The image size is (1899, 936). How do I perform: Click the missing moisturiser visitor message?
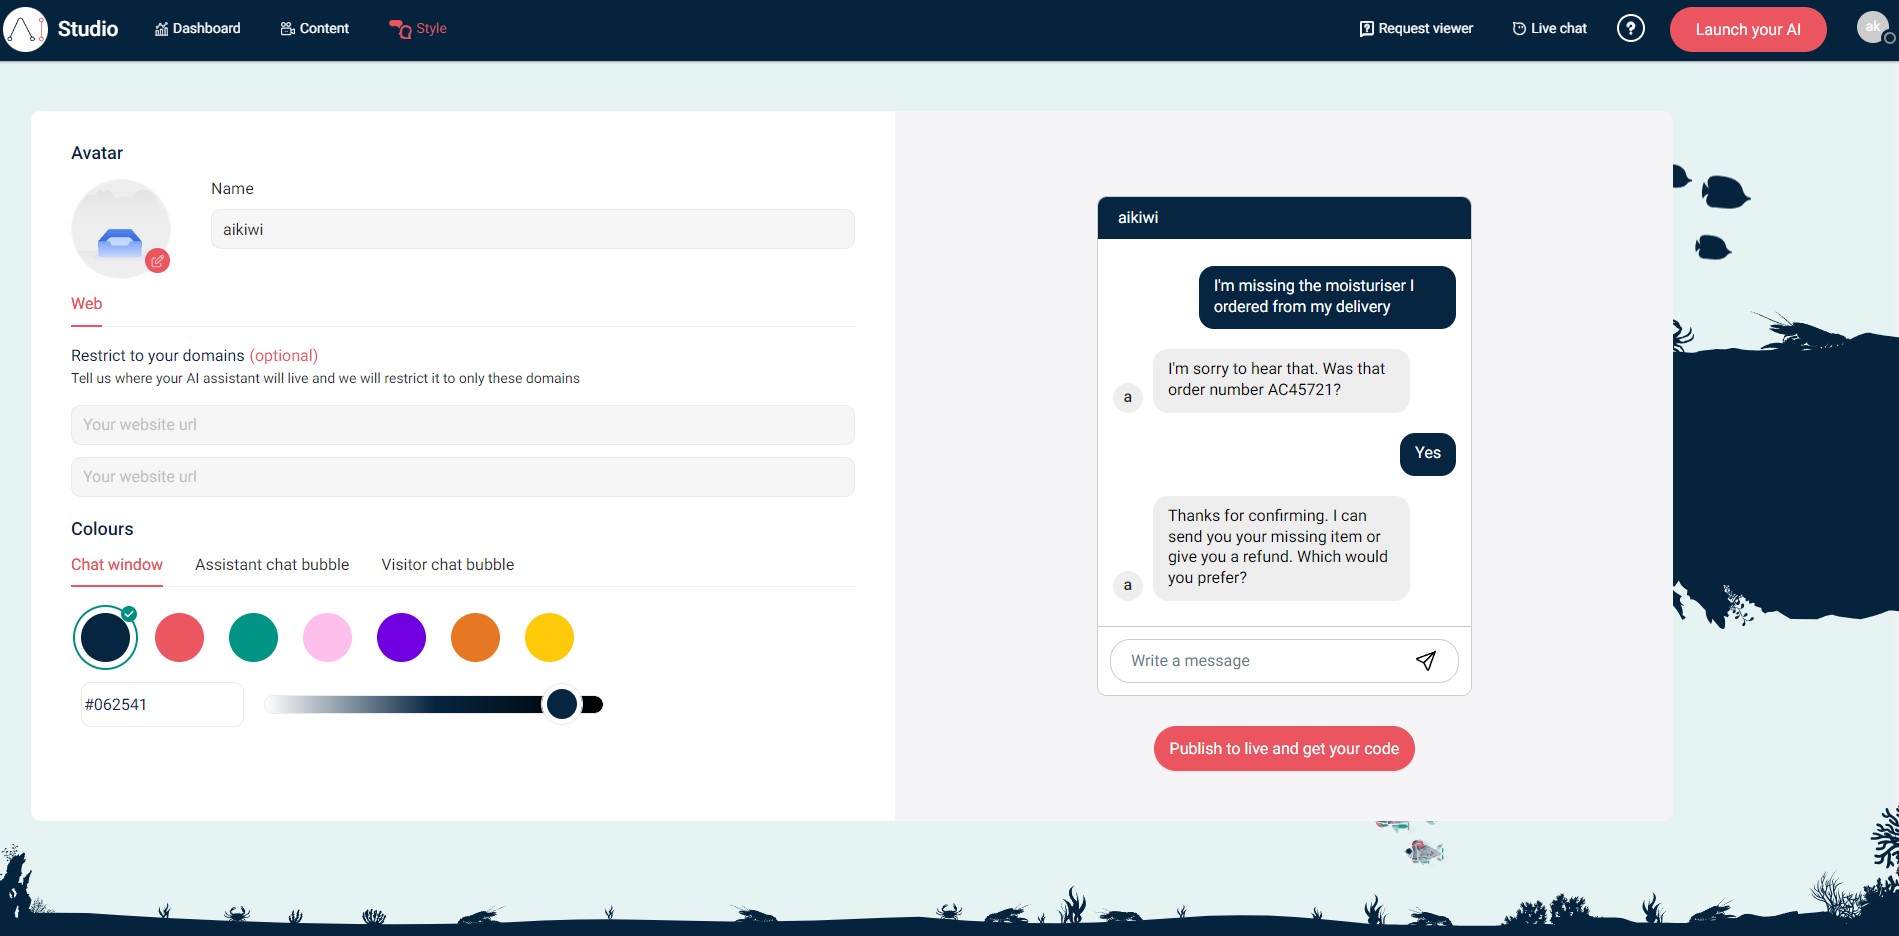pos(1327,297)
